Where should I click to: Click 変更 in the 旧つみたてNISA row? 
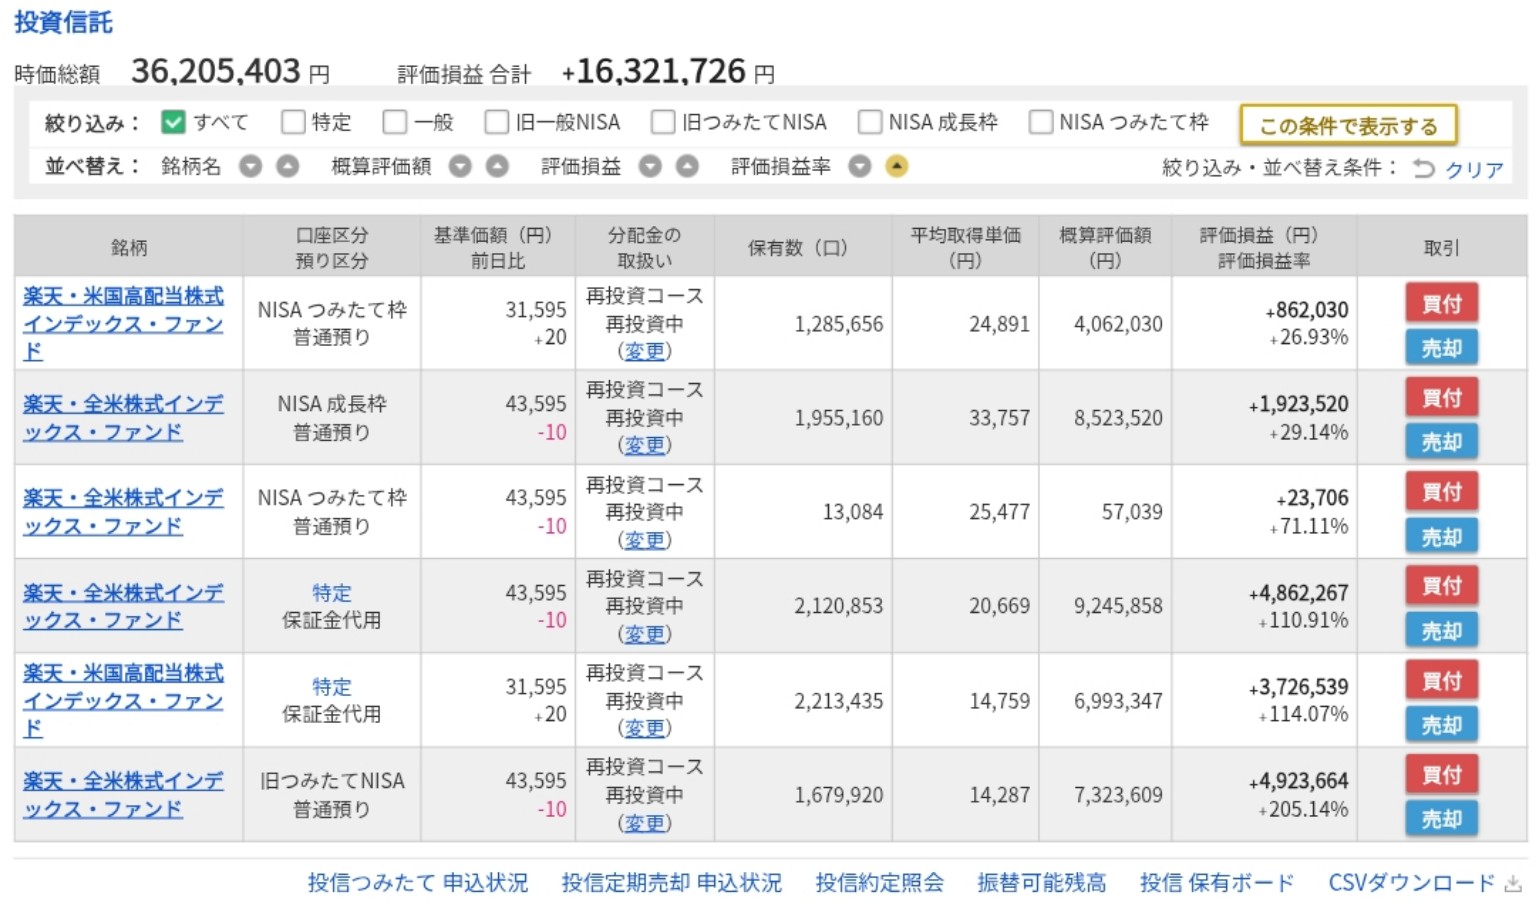[x=644, y=823]
